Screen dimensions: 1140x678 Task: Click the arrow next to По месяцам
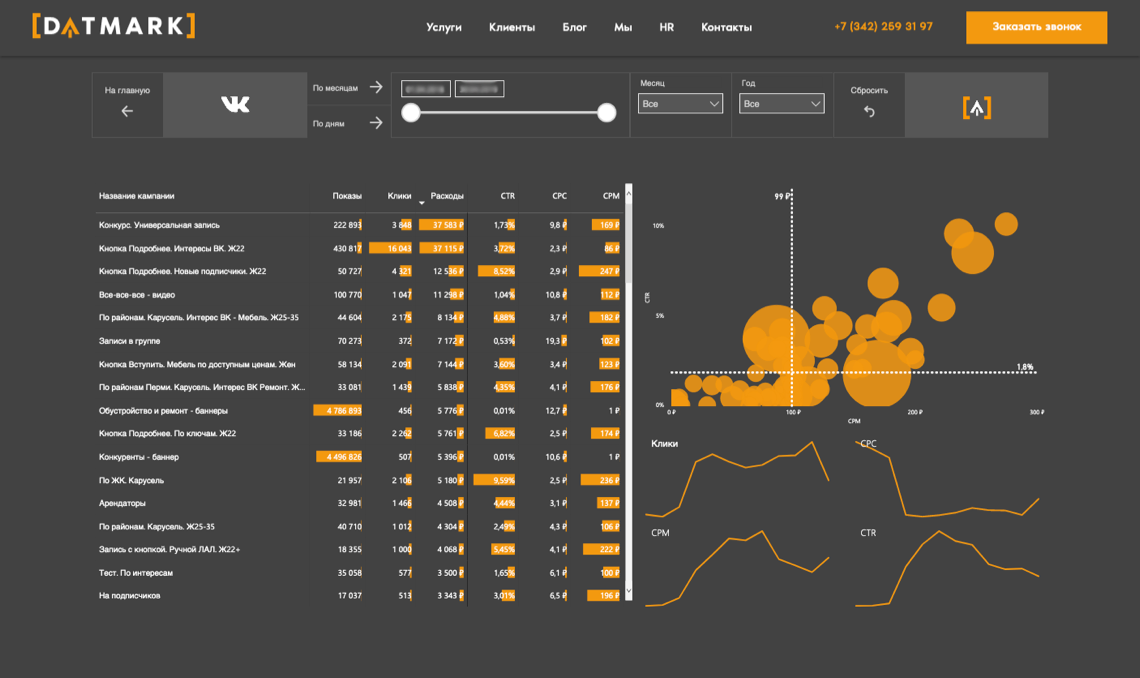[376, 87]
